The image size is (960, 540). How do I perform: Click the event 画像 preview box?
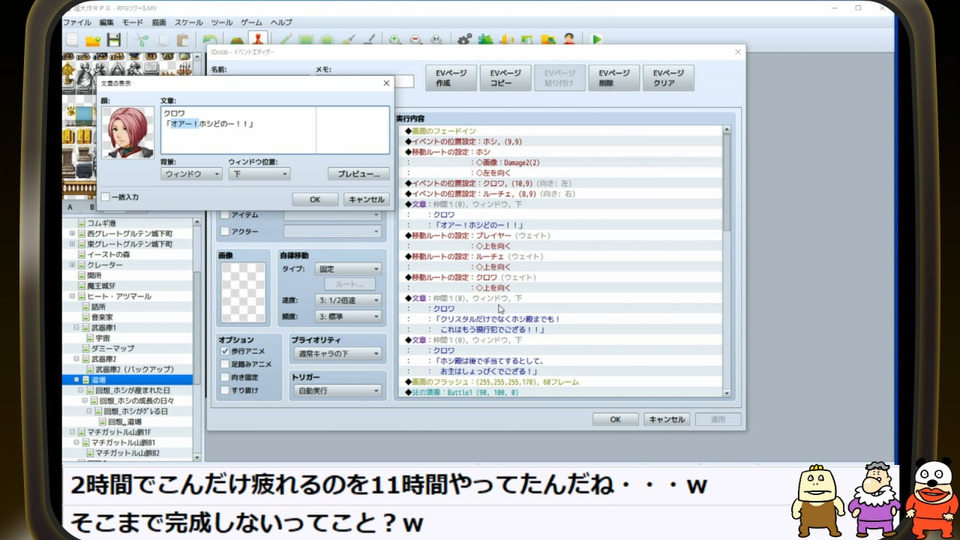243,293
